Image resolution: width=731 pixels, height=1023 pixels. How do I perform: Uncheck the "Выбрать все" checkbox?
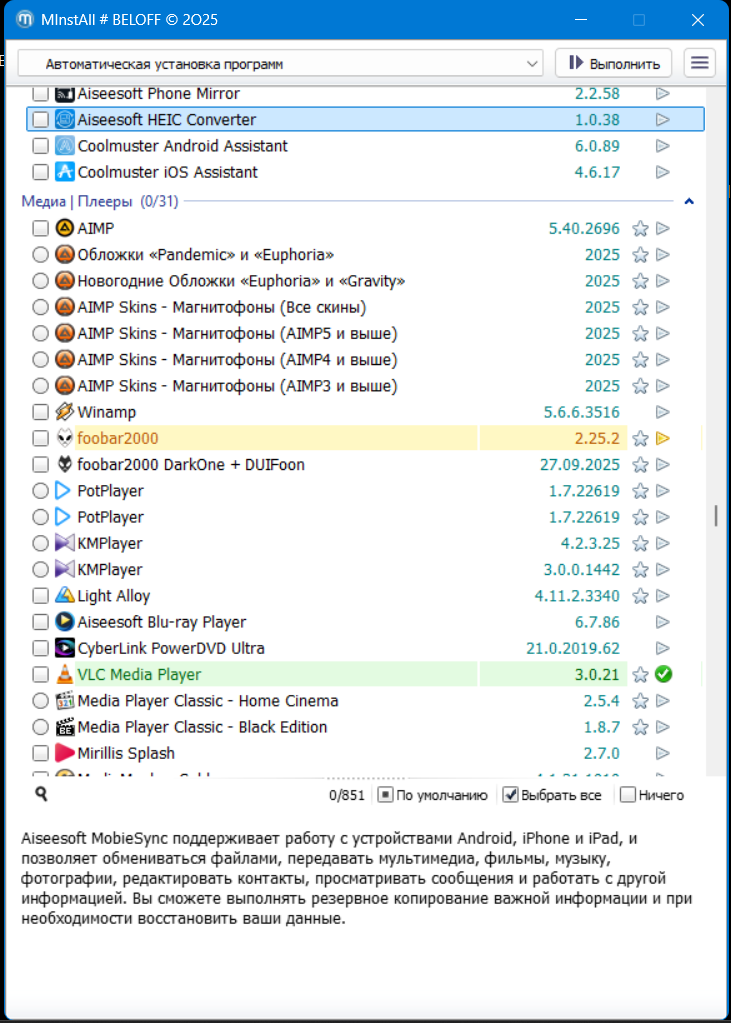[510, 795]
